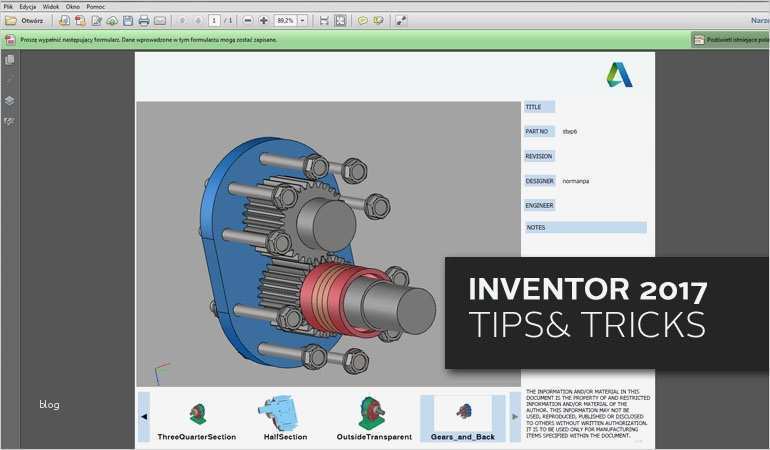The width and height of the screenshot is (770, 450).
Task: Click the 3D gear model view
Action: coord(328,244)
